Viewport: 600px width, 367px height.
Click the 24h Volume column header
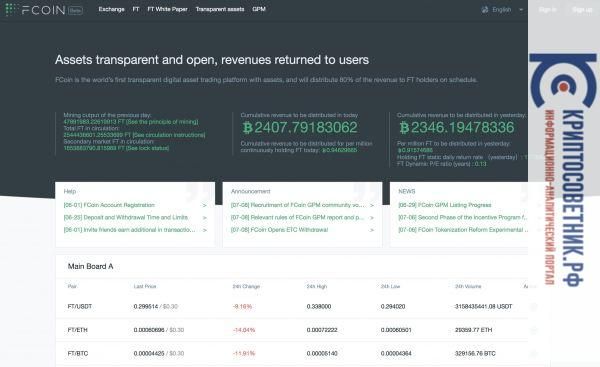coord(468,286)
